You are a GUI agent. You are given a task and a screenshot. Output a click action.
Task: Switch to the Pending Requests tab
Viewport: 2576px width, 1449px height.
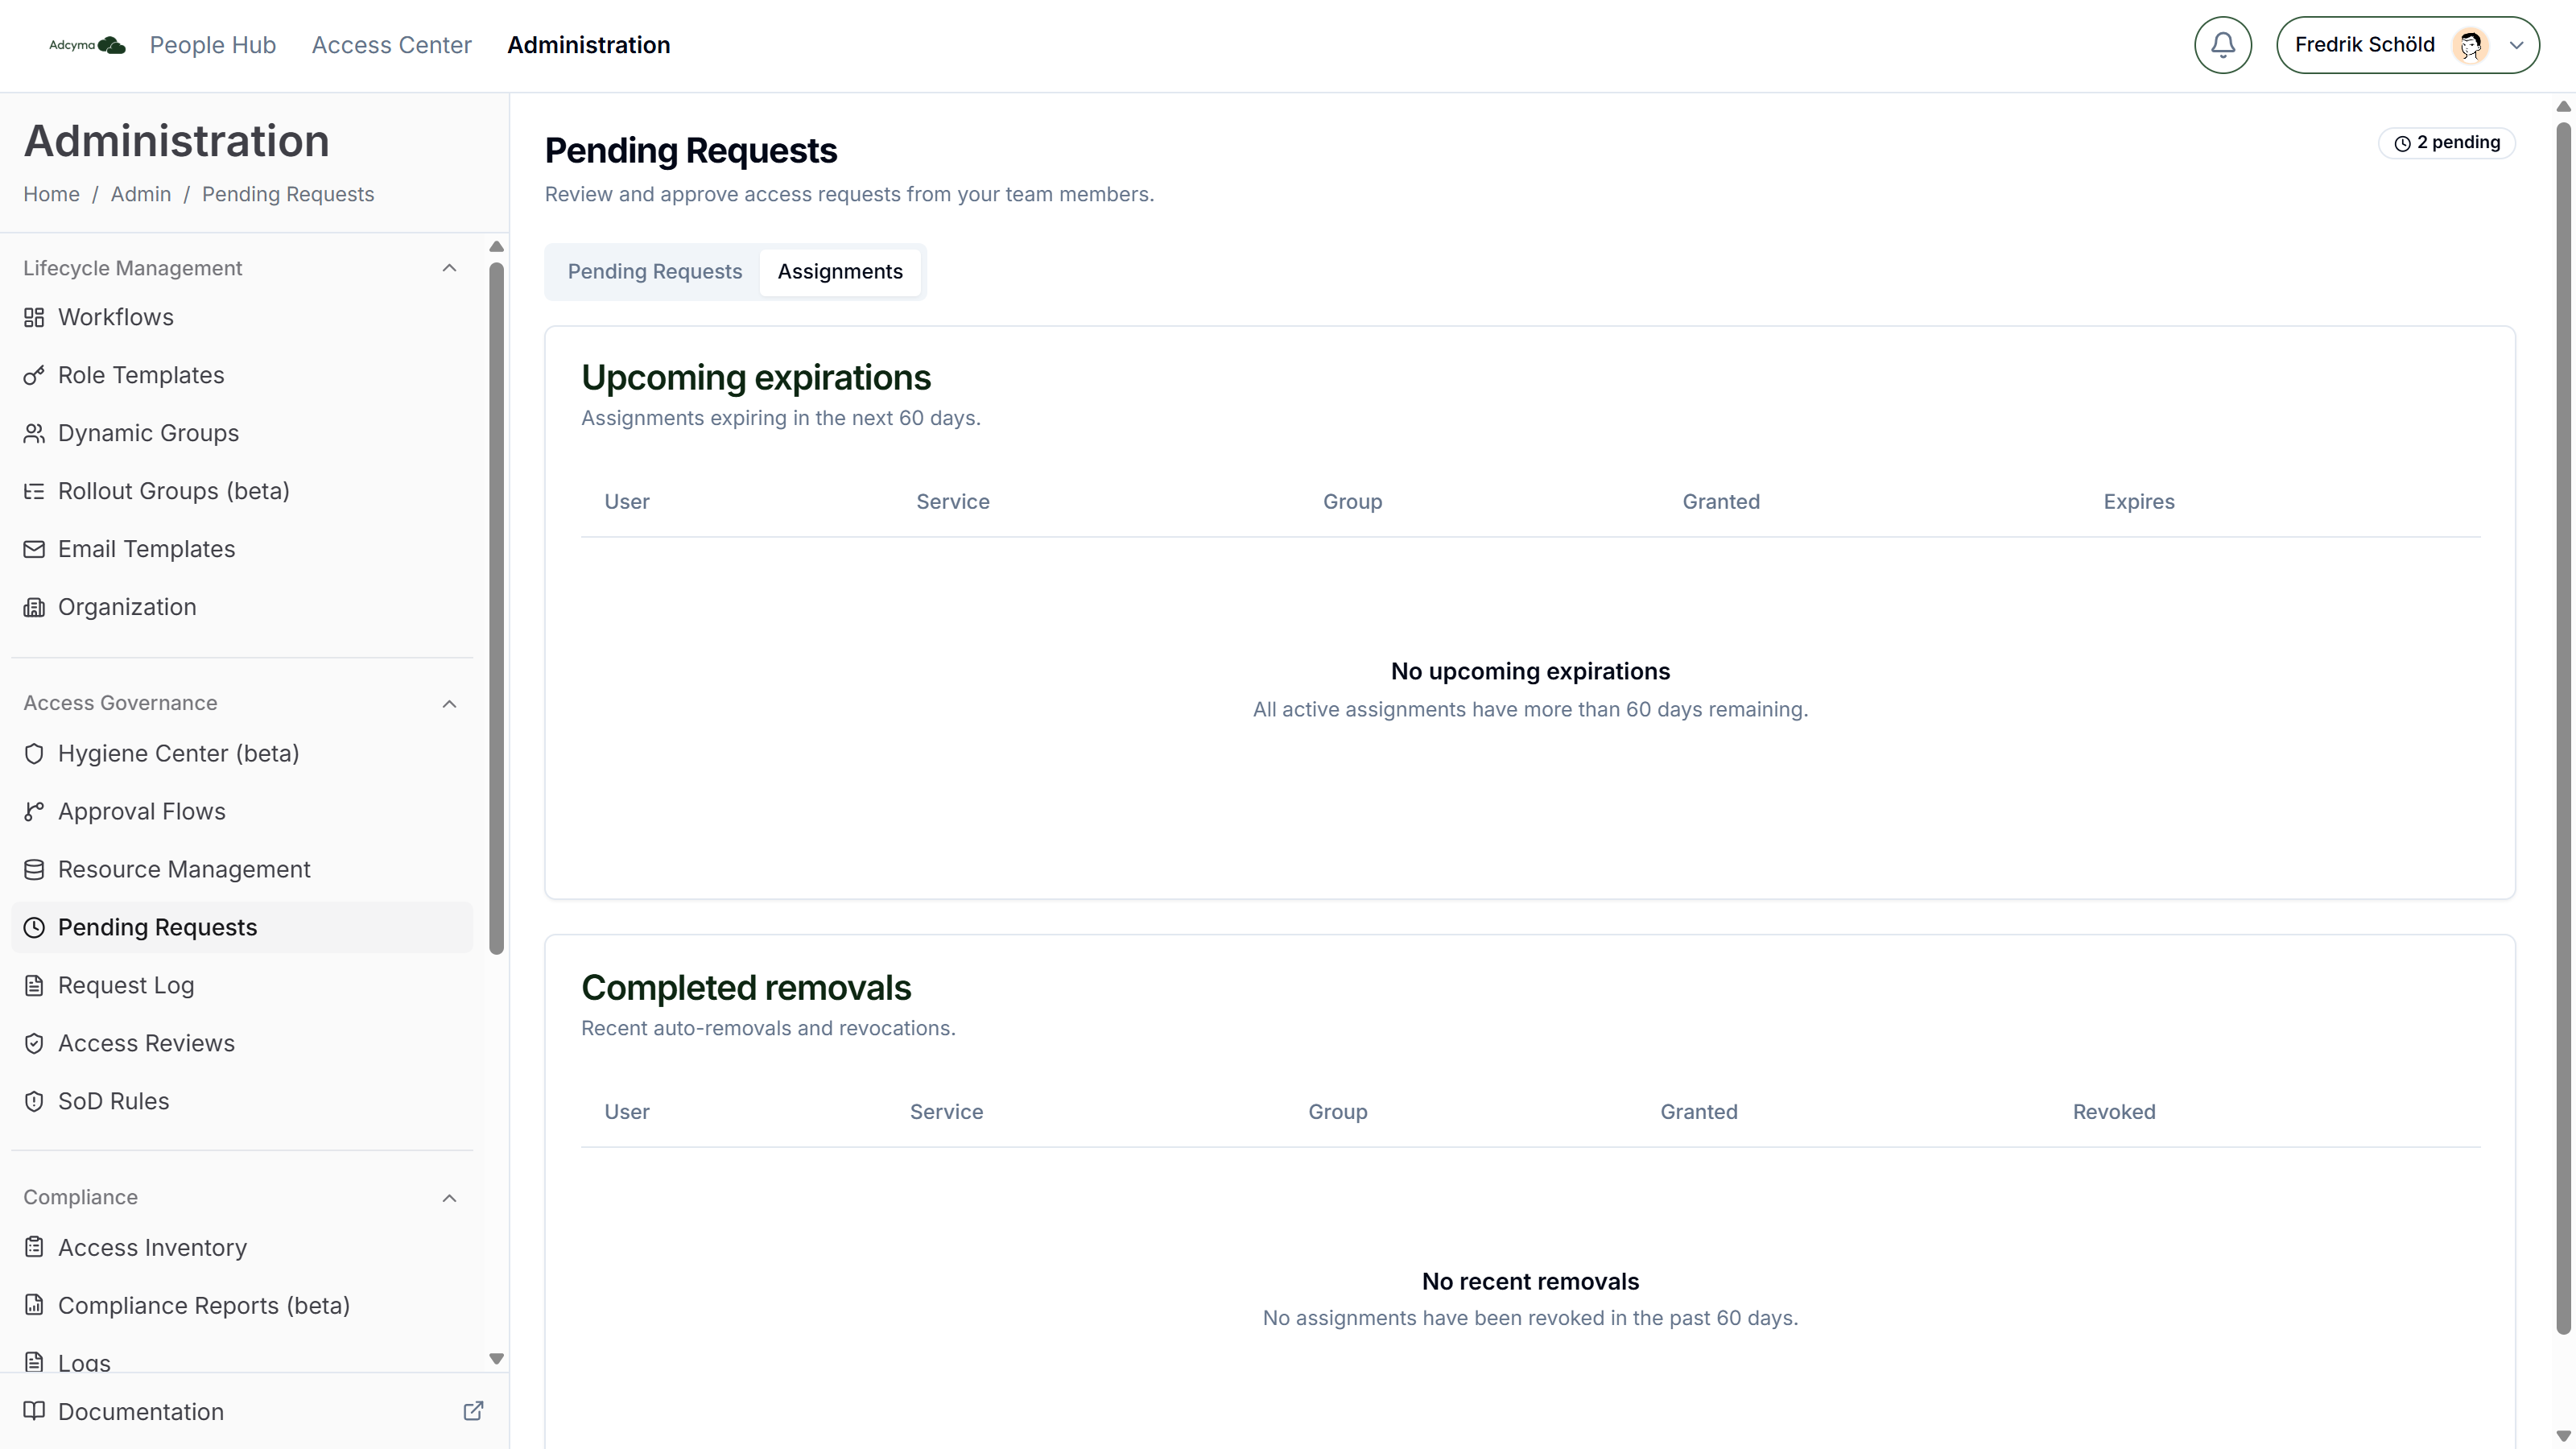point(654,272)
